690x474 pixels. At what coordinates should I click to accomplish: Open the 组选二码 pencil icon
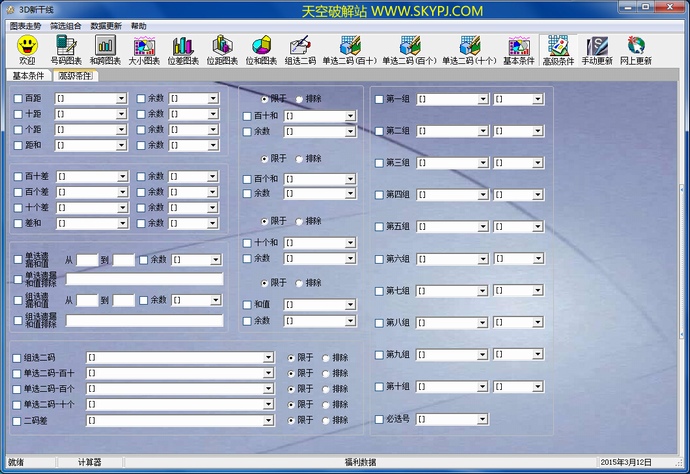300,45
